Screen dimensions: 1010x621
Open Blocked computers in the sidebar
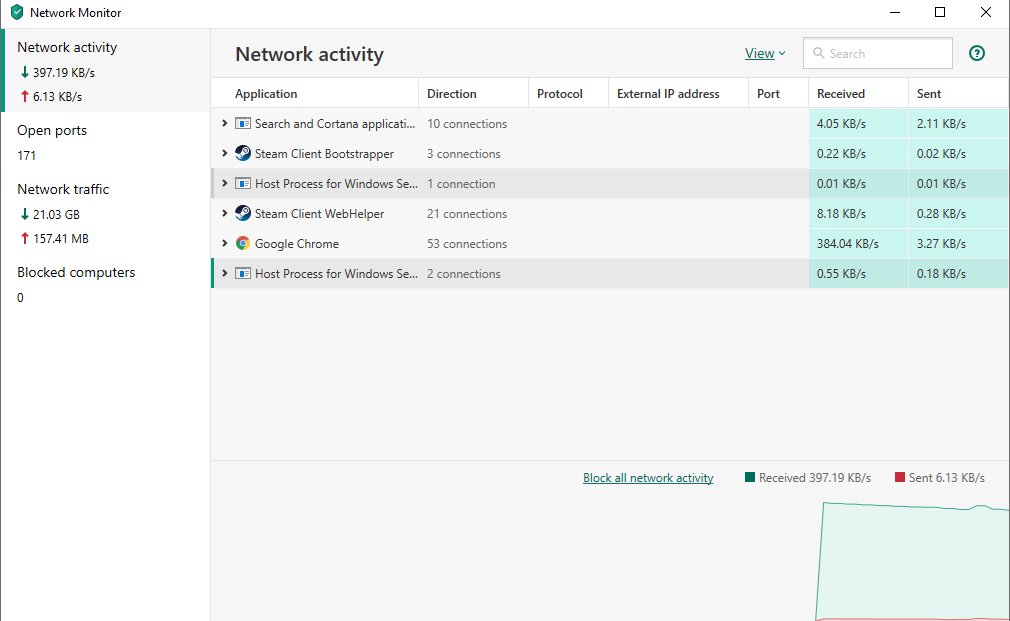pyautogui.click(x=76, y=273)
